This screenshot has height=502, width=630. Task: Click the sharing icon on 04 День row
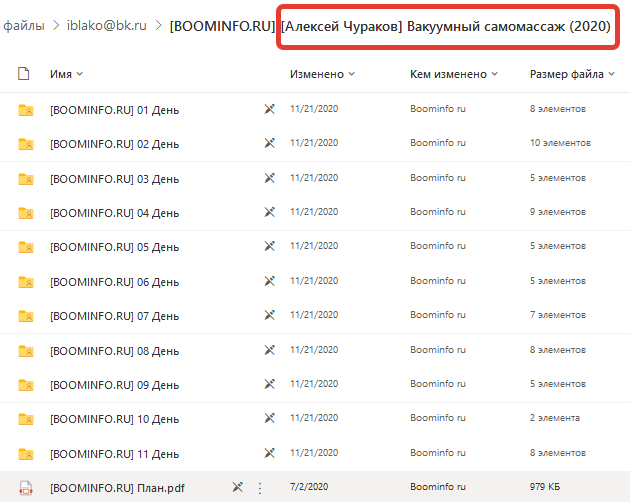point(270,212)
